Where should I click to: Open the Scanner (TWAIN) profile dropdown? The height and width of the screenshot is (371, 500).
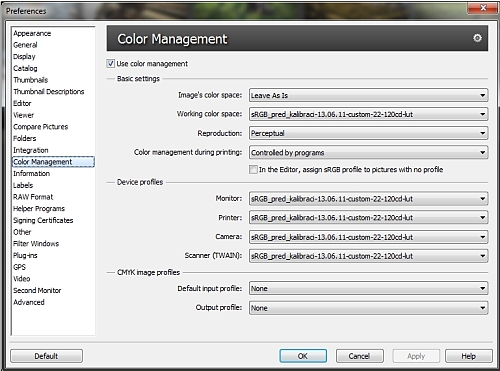(x=368, y=256)
